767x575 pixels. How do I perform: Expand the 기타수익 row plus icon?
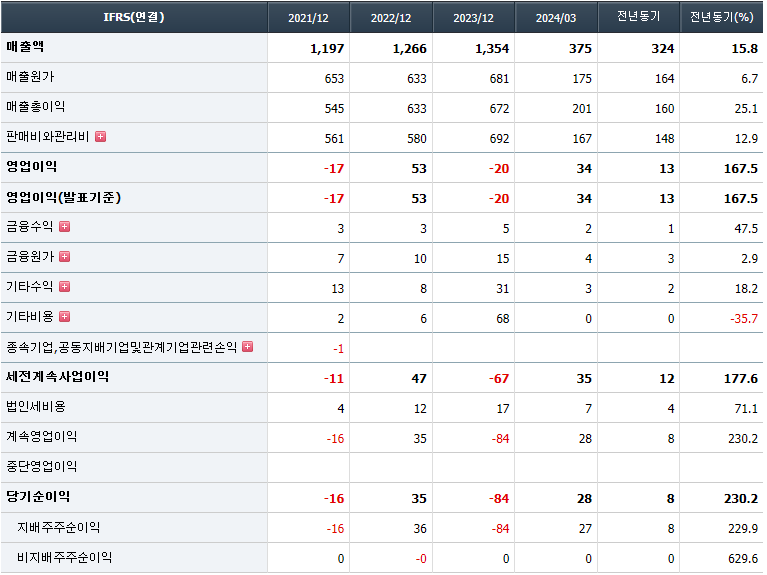[65, 286]
